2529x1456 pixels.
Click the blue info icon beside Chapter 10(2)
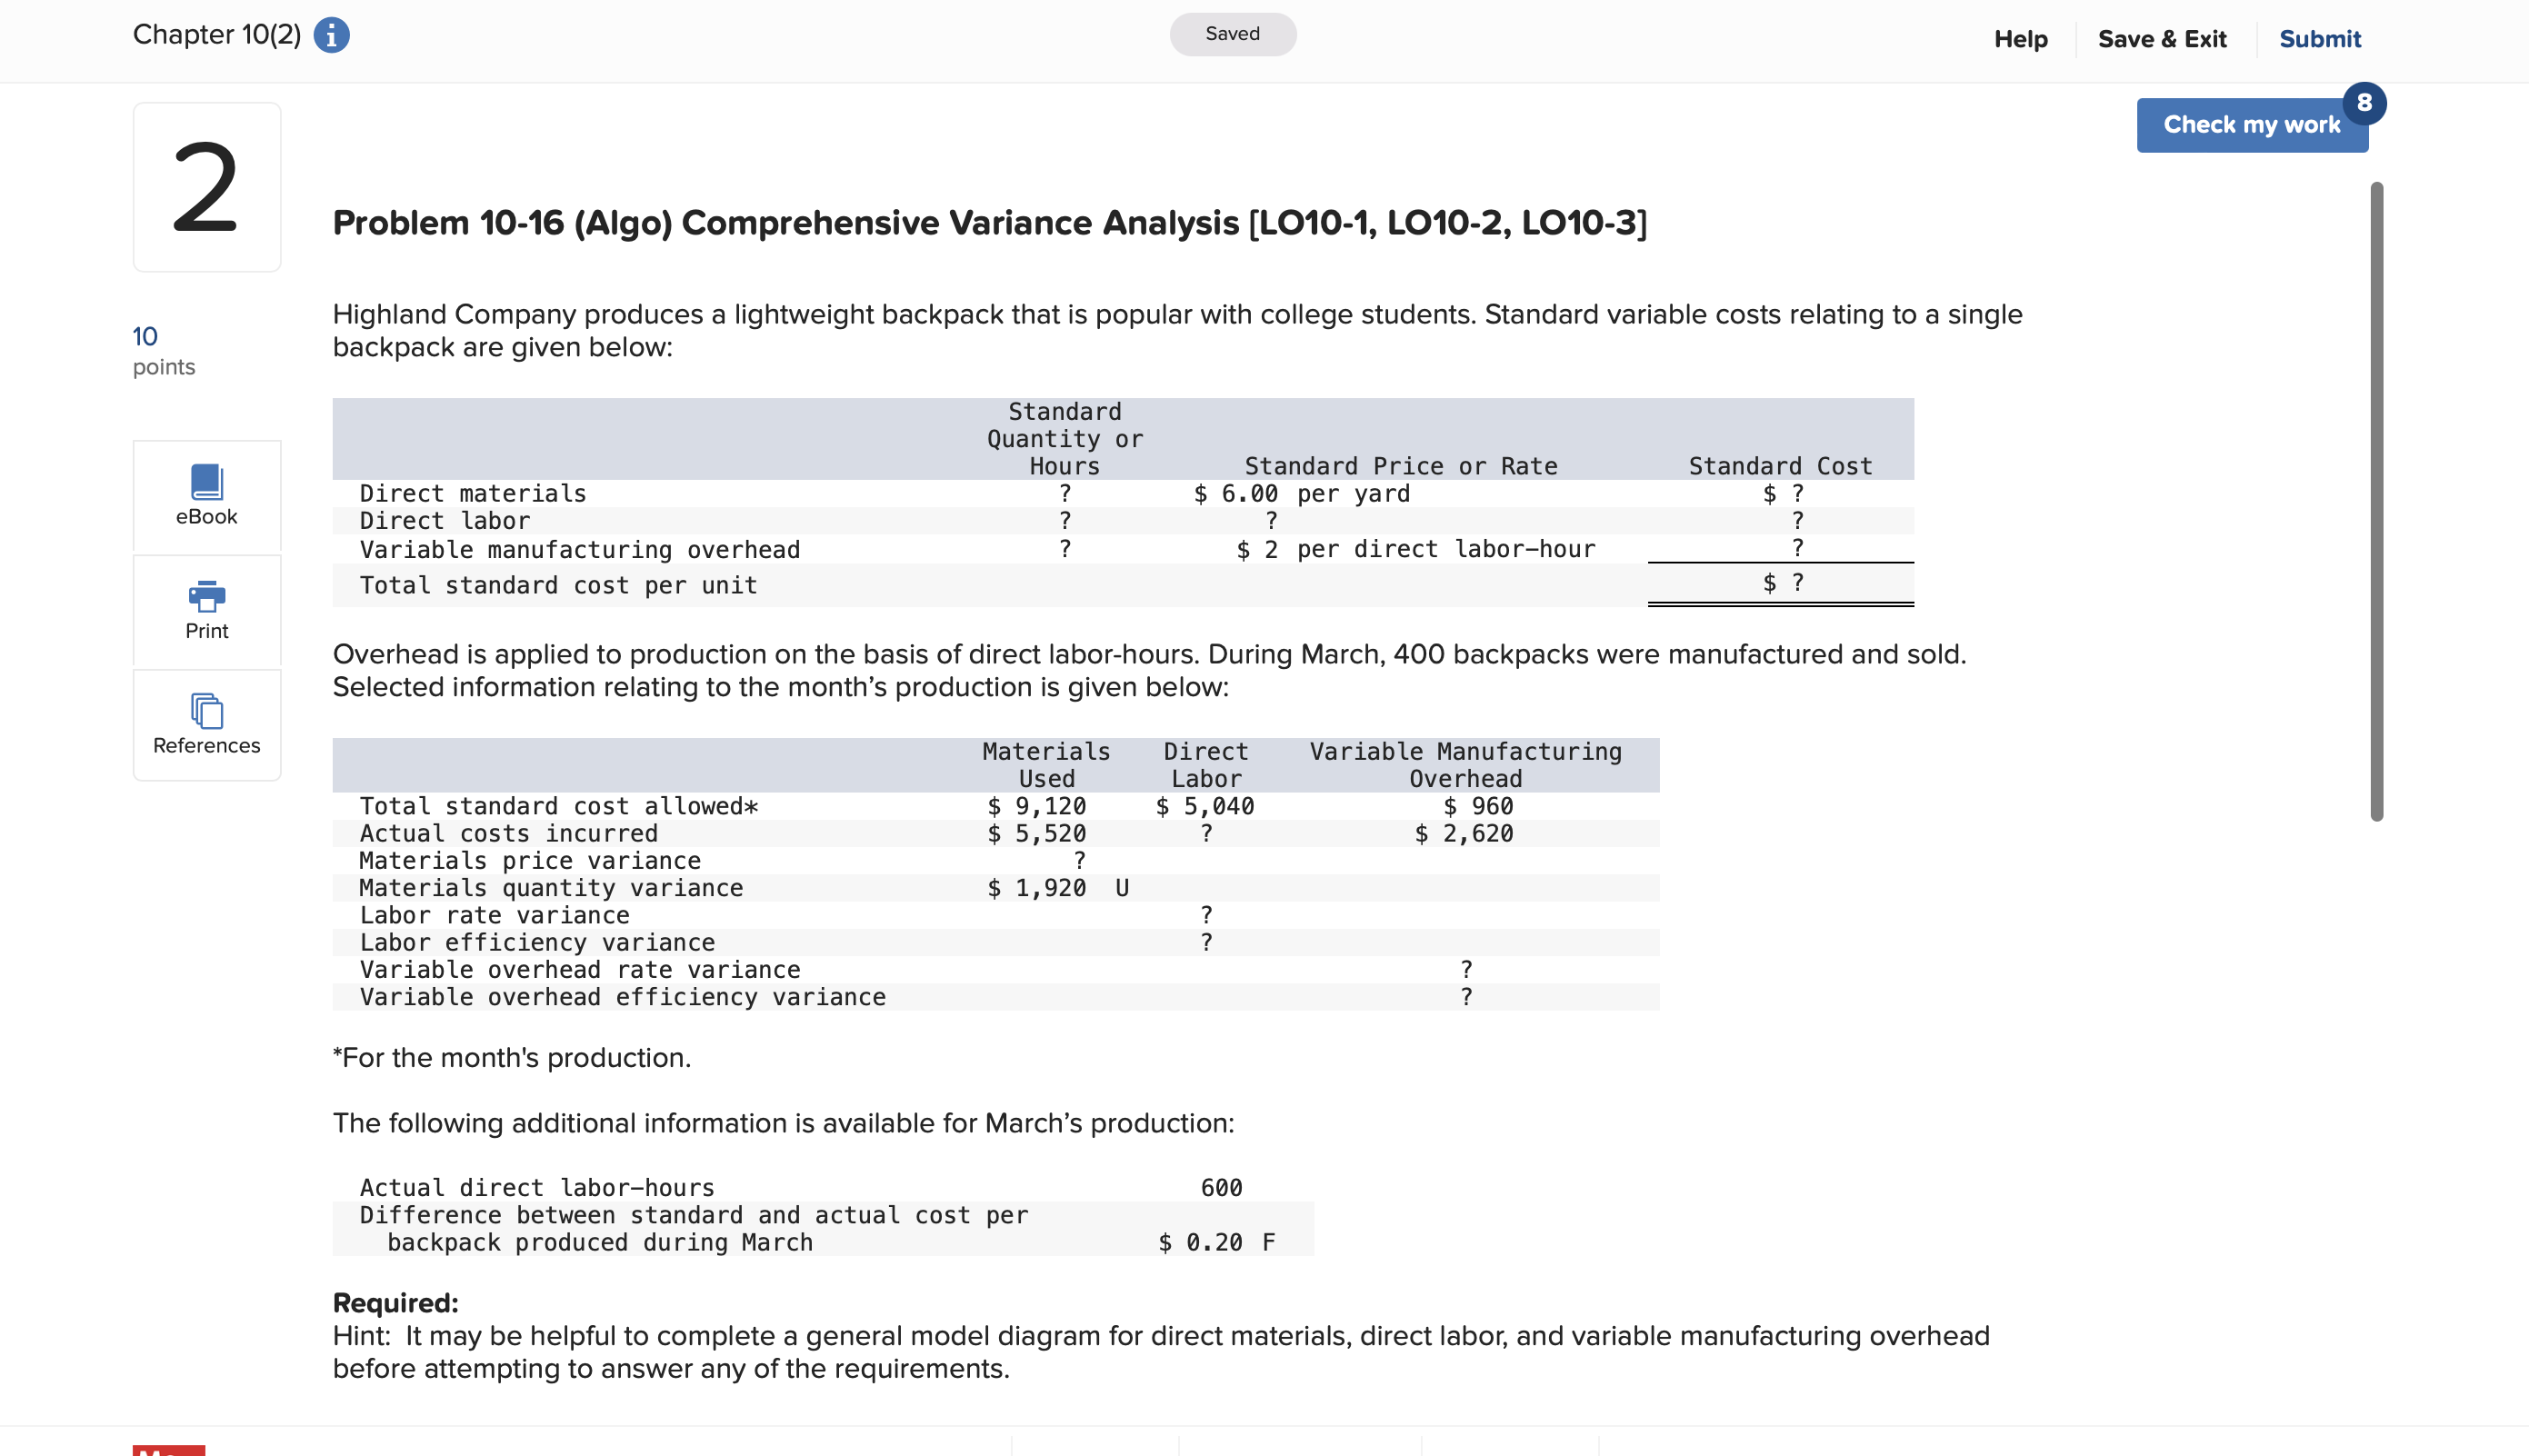click(x=331, y=35)
